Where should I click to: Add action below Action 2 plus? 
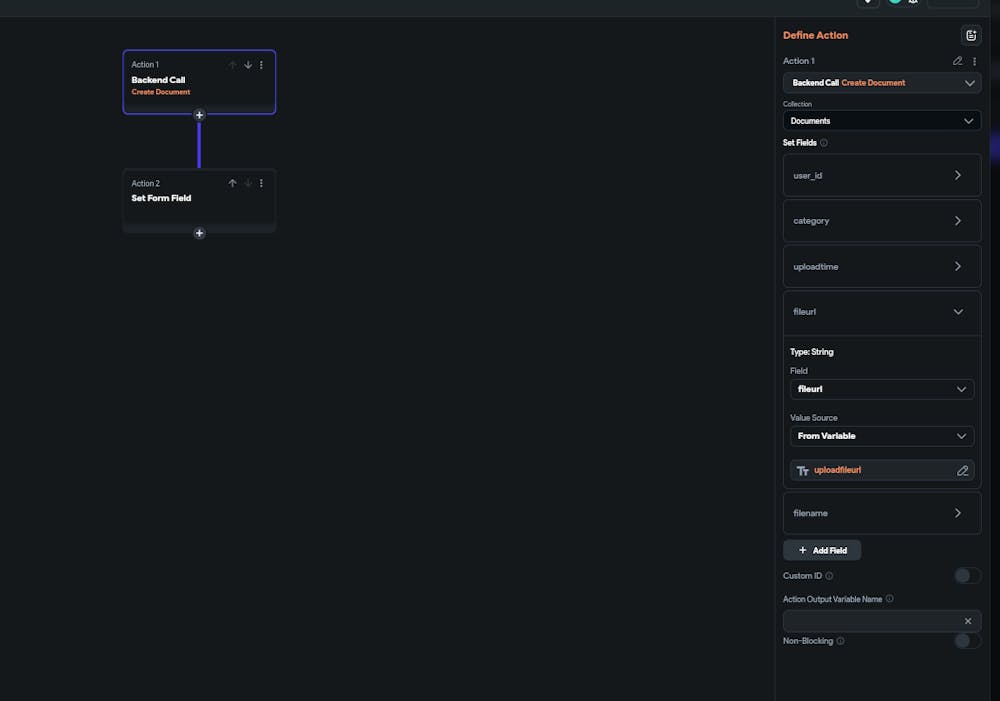click(199, 233)
